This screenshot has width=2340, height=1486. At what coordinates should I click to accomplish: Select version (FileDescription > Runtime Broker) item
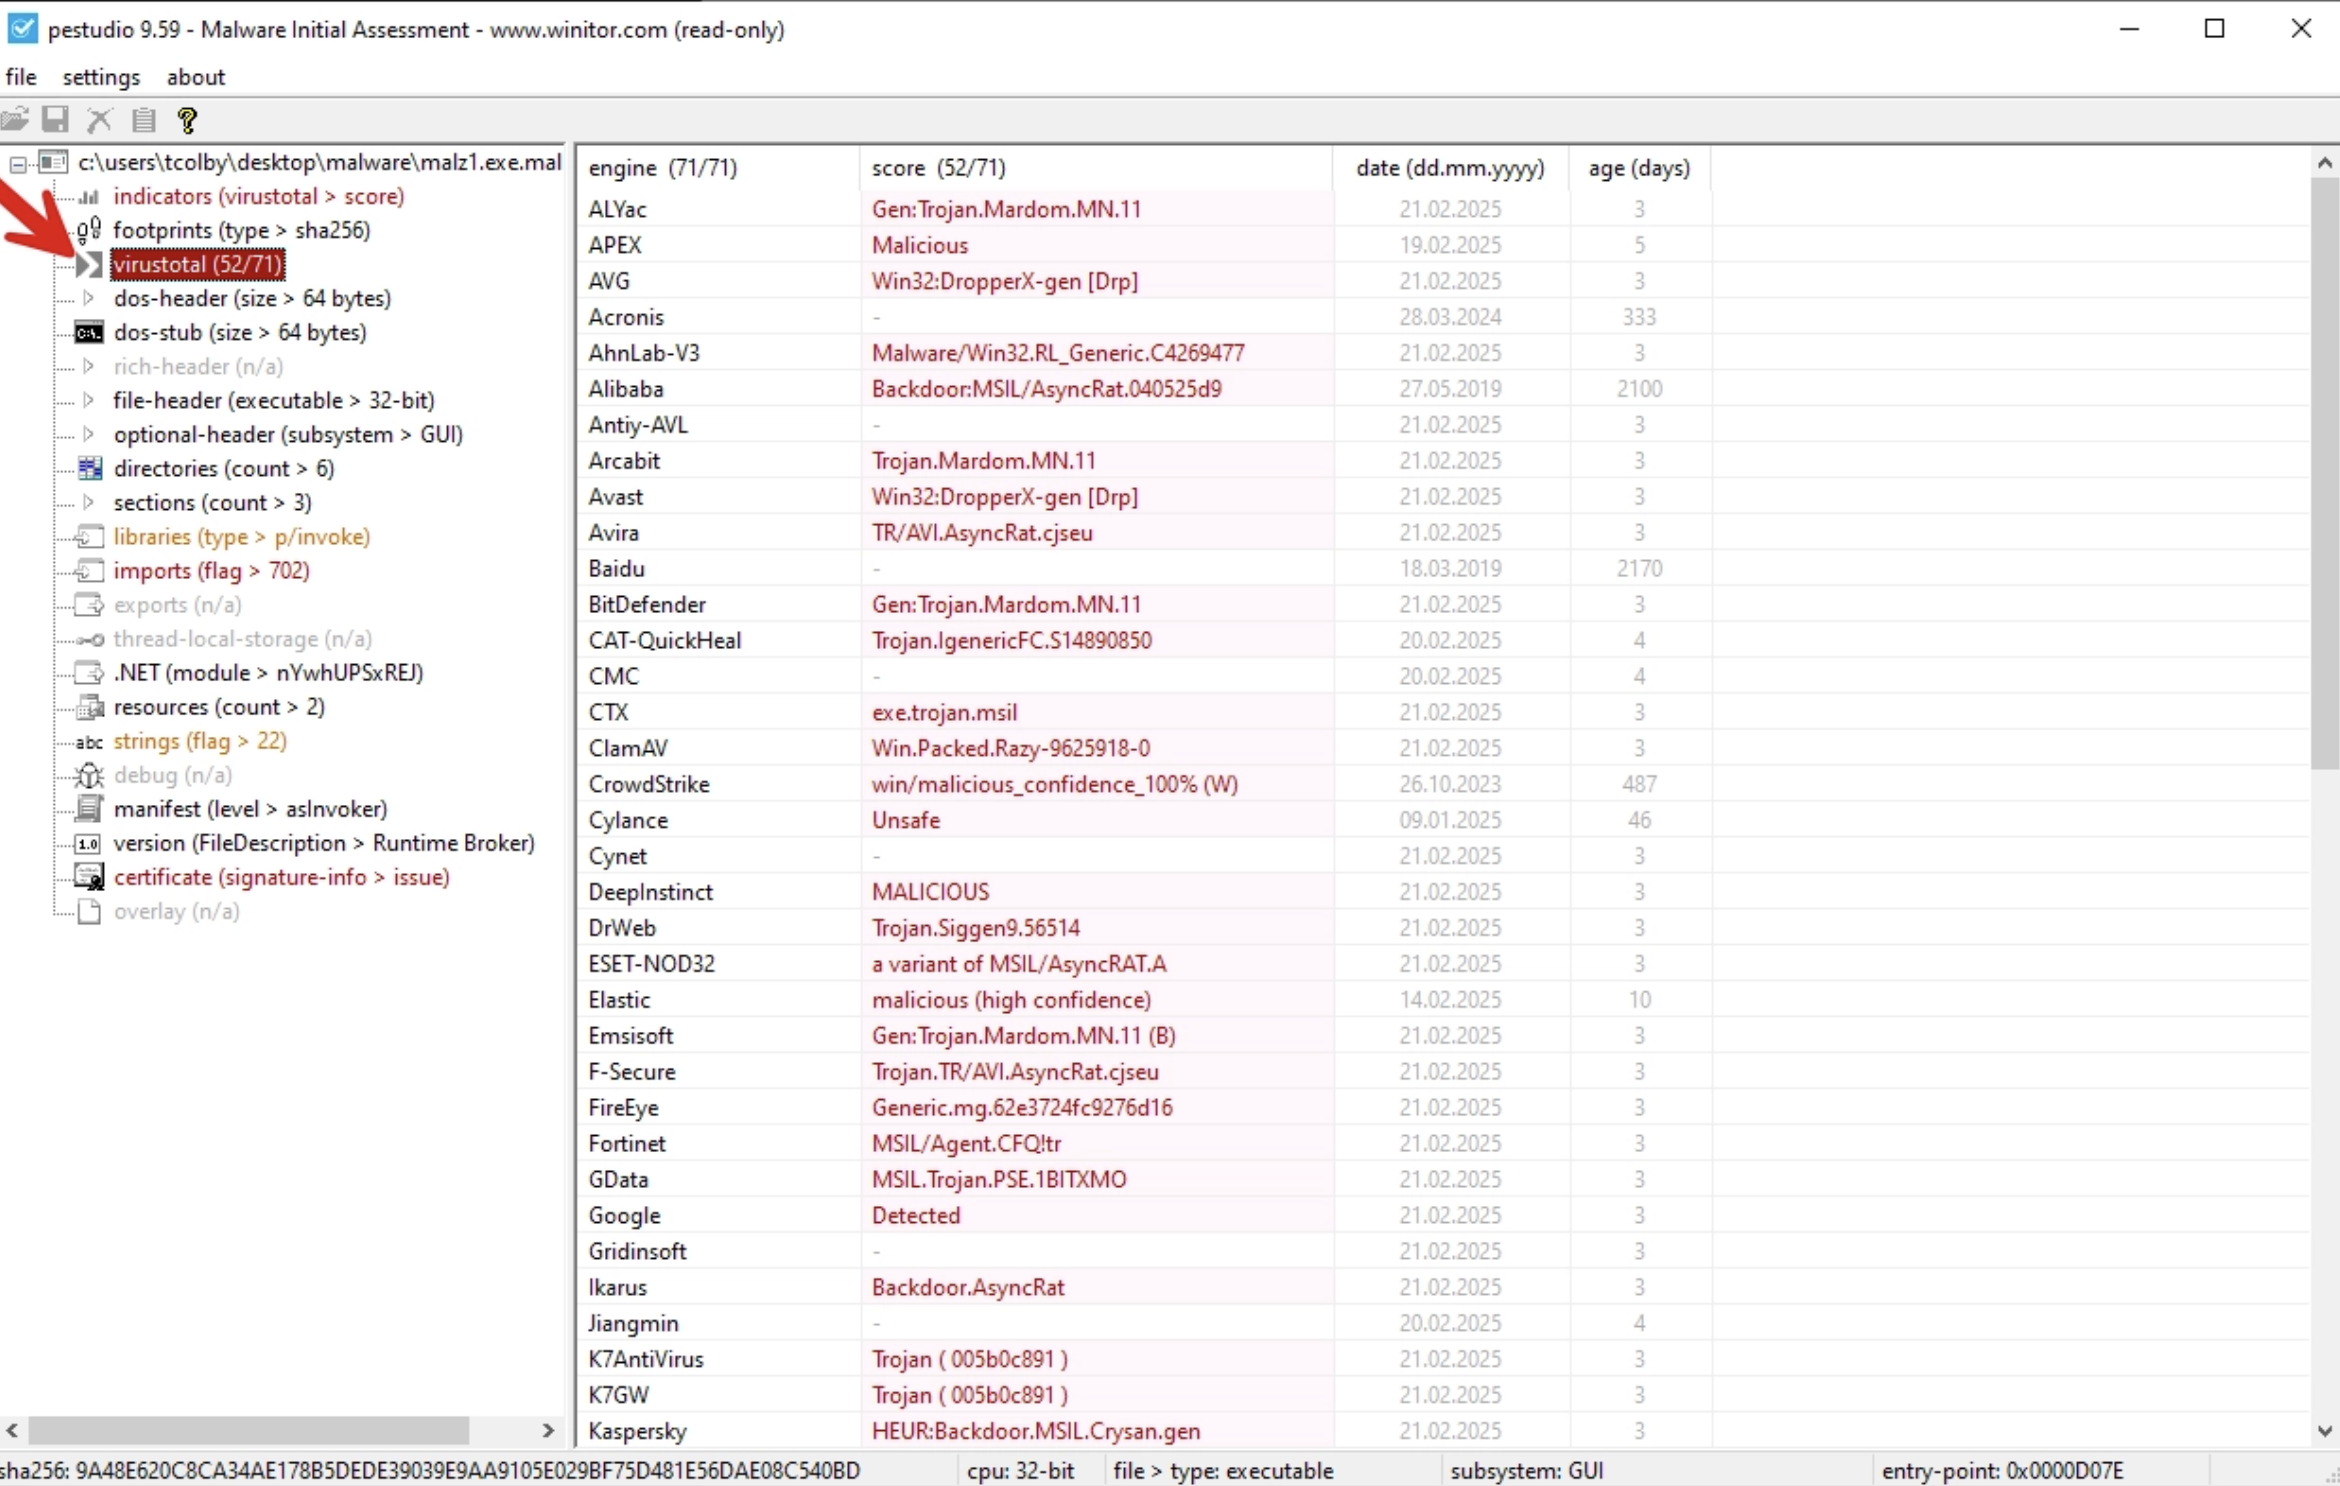point(324,843)
